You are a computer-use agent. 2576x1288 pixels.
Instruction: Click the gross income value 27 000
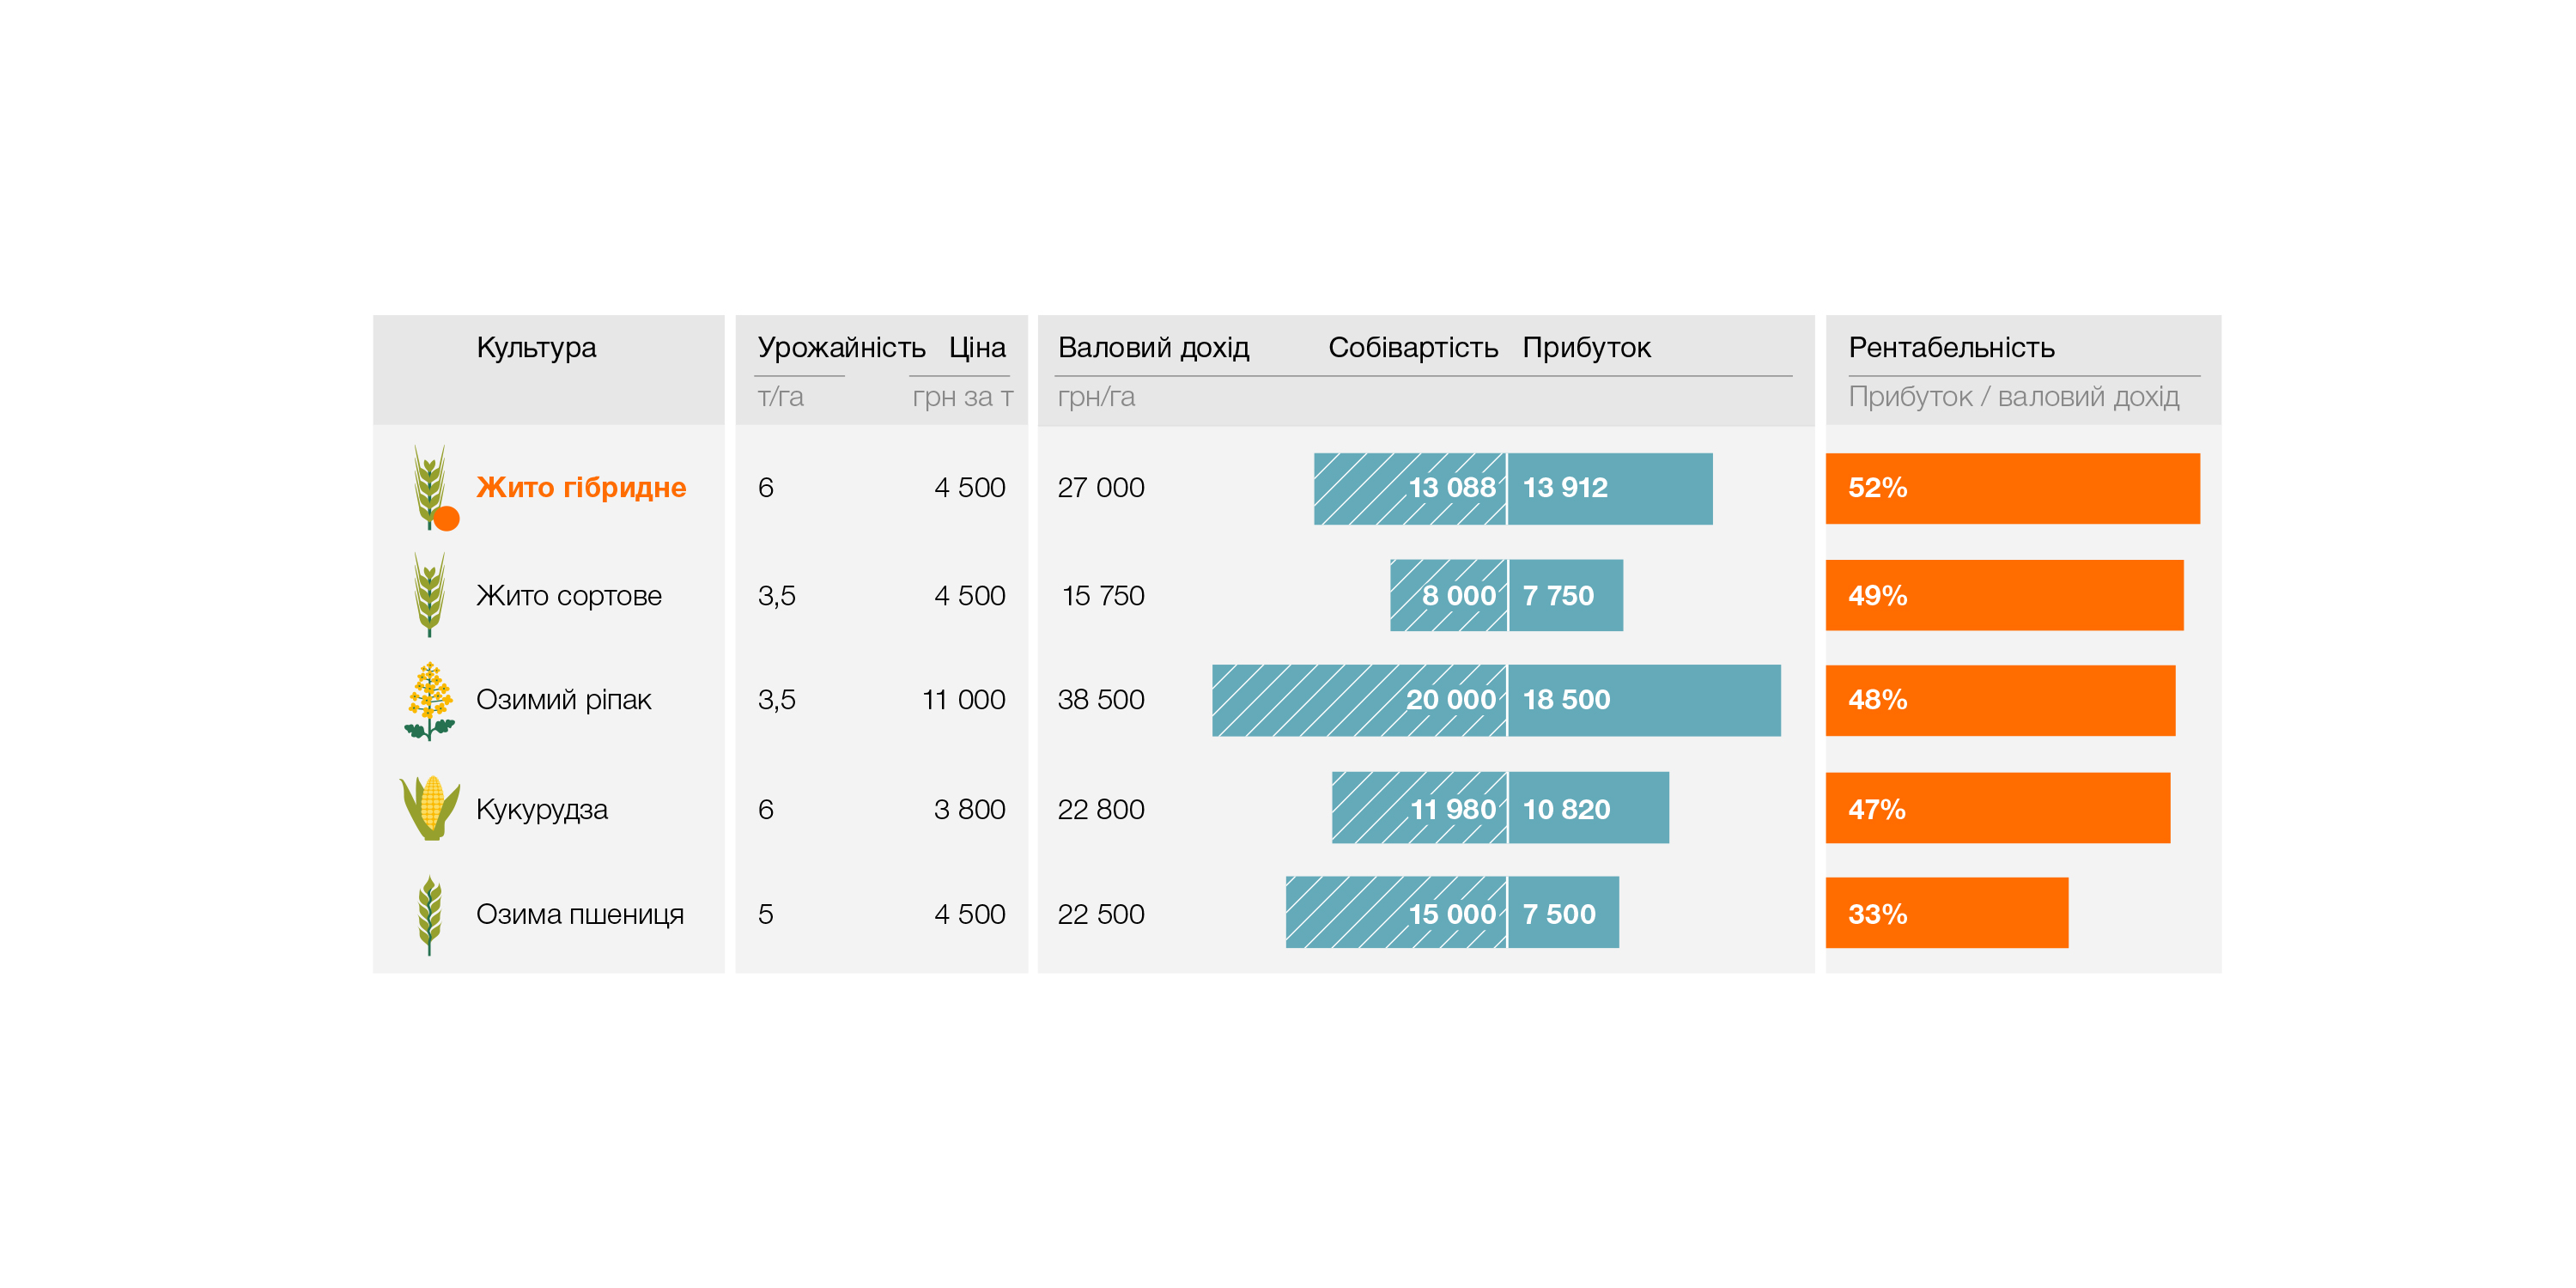(1101, 487)
